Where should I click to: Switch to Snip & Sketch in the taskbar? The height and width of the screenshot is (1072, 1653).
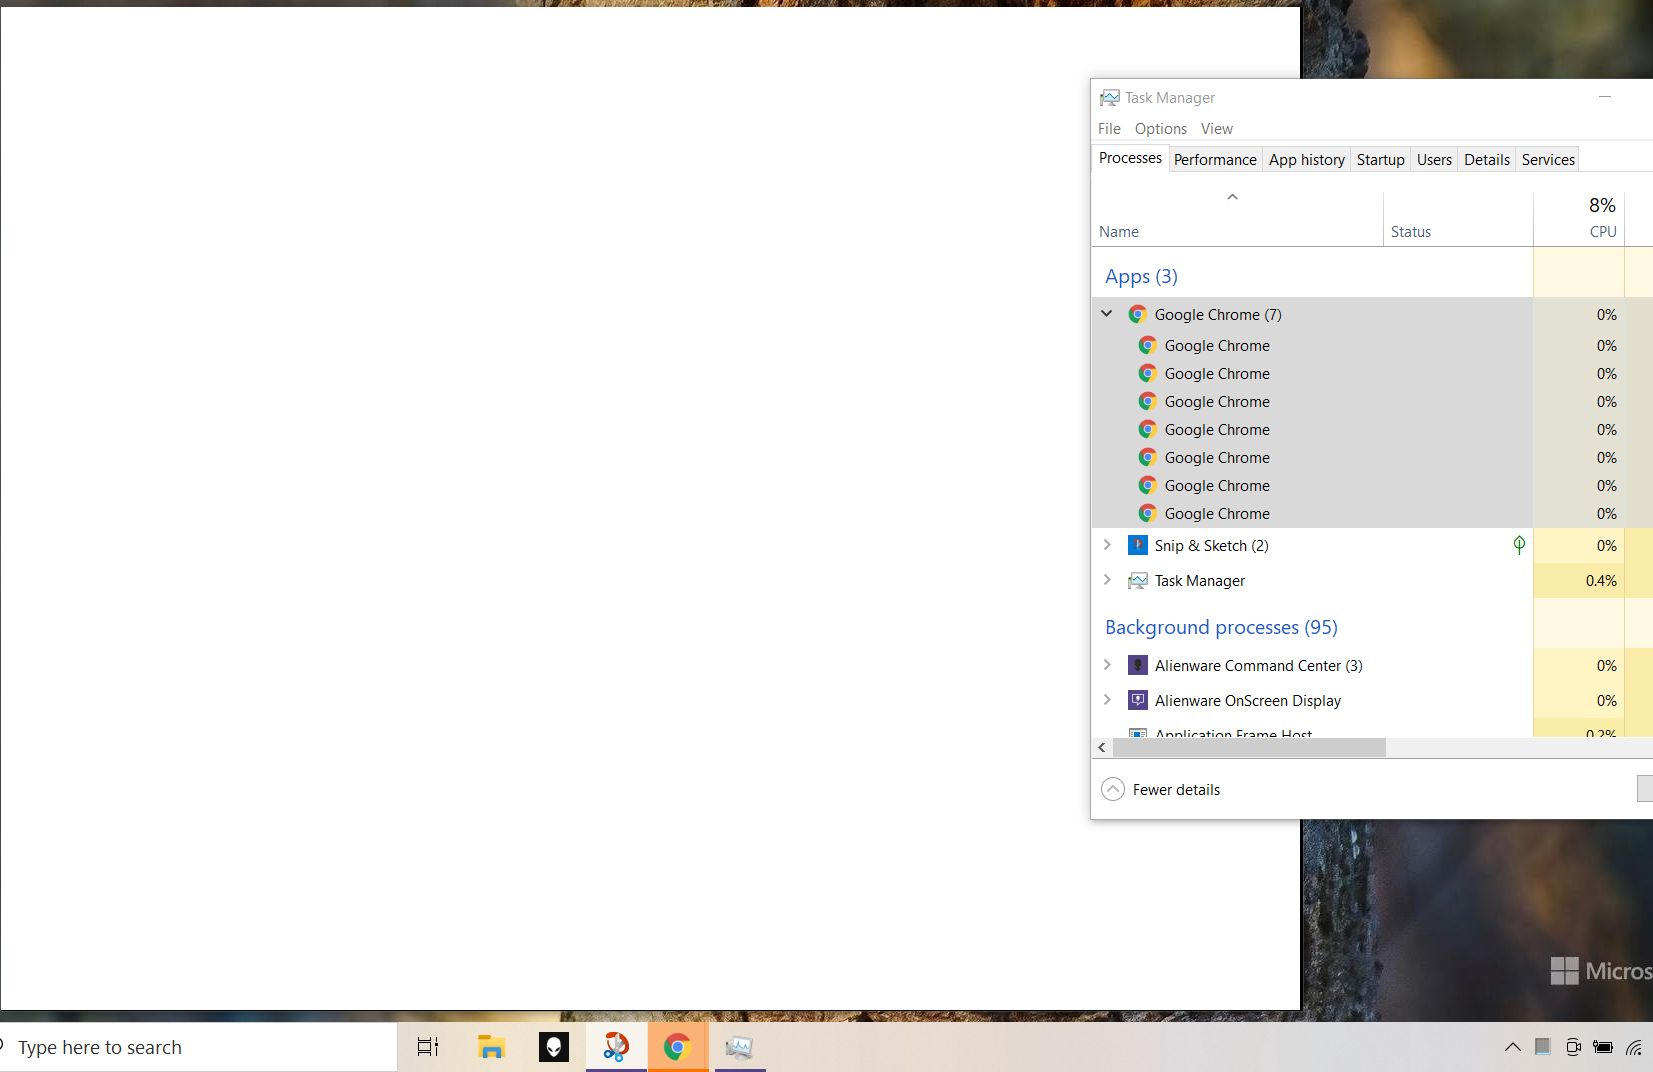616,1047
